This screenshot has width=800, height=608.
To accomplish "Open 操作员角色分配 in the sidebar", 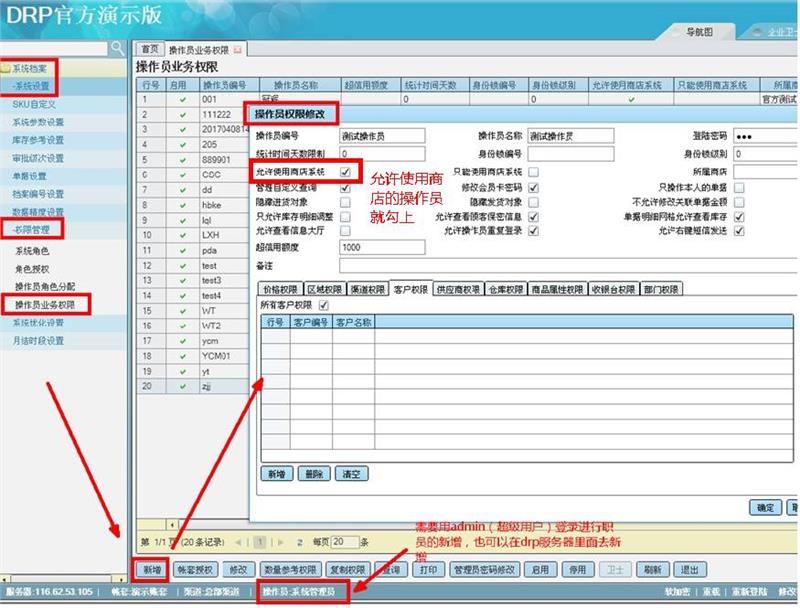I will coord(45,287).
